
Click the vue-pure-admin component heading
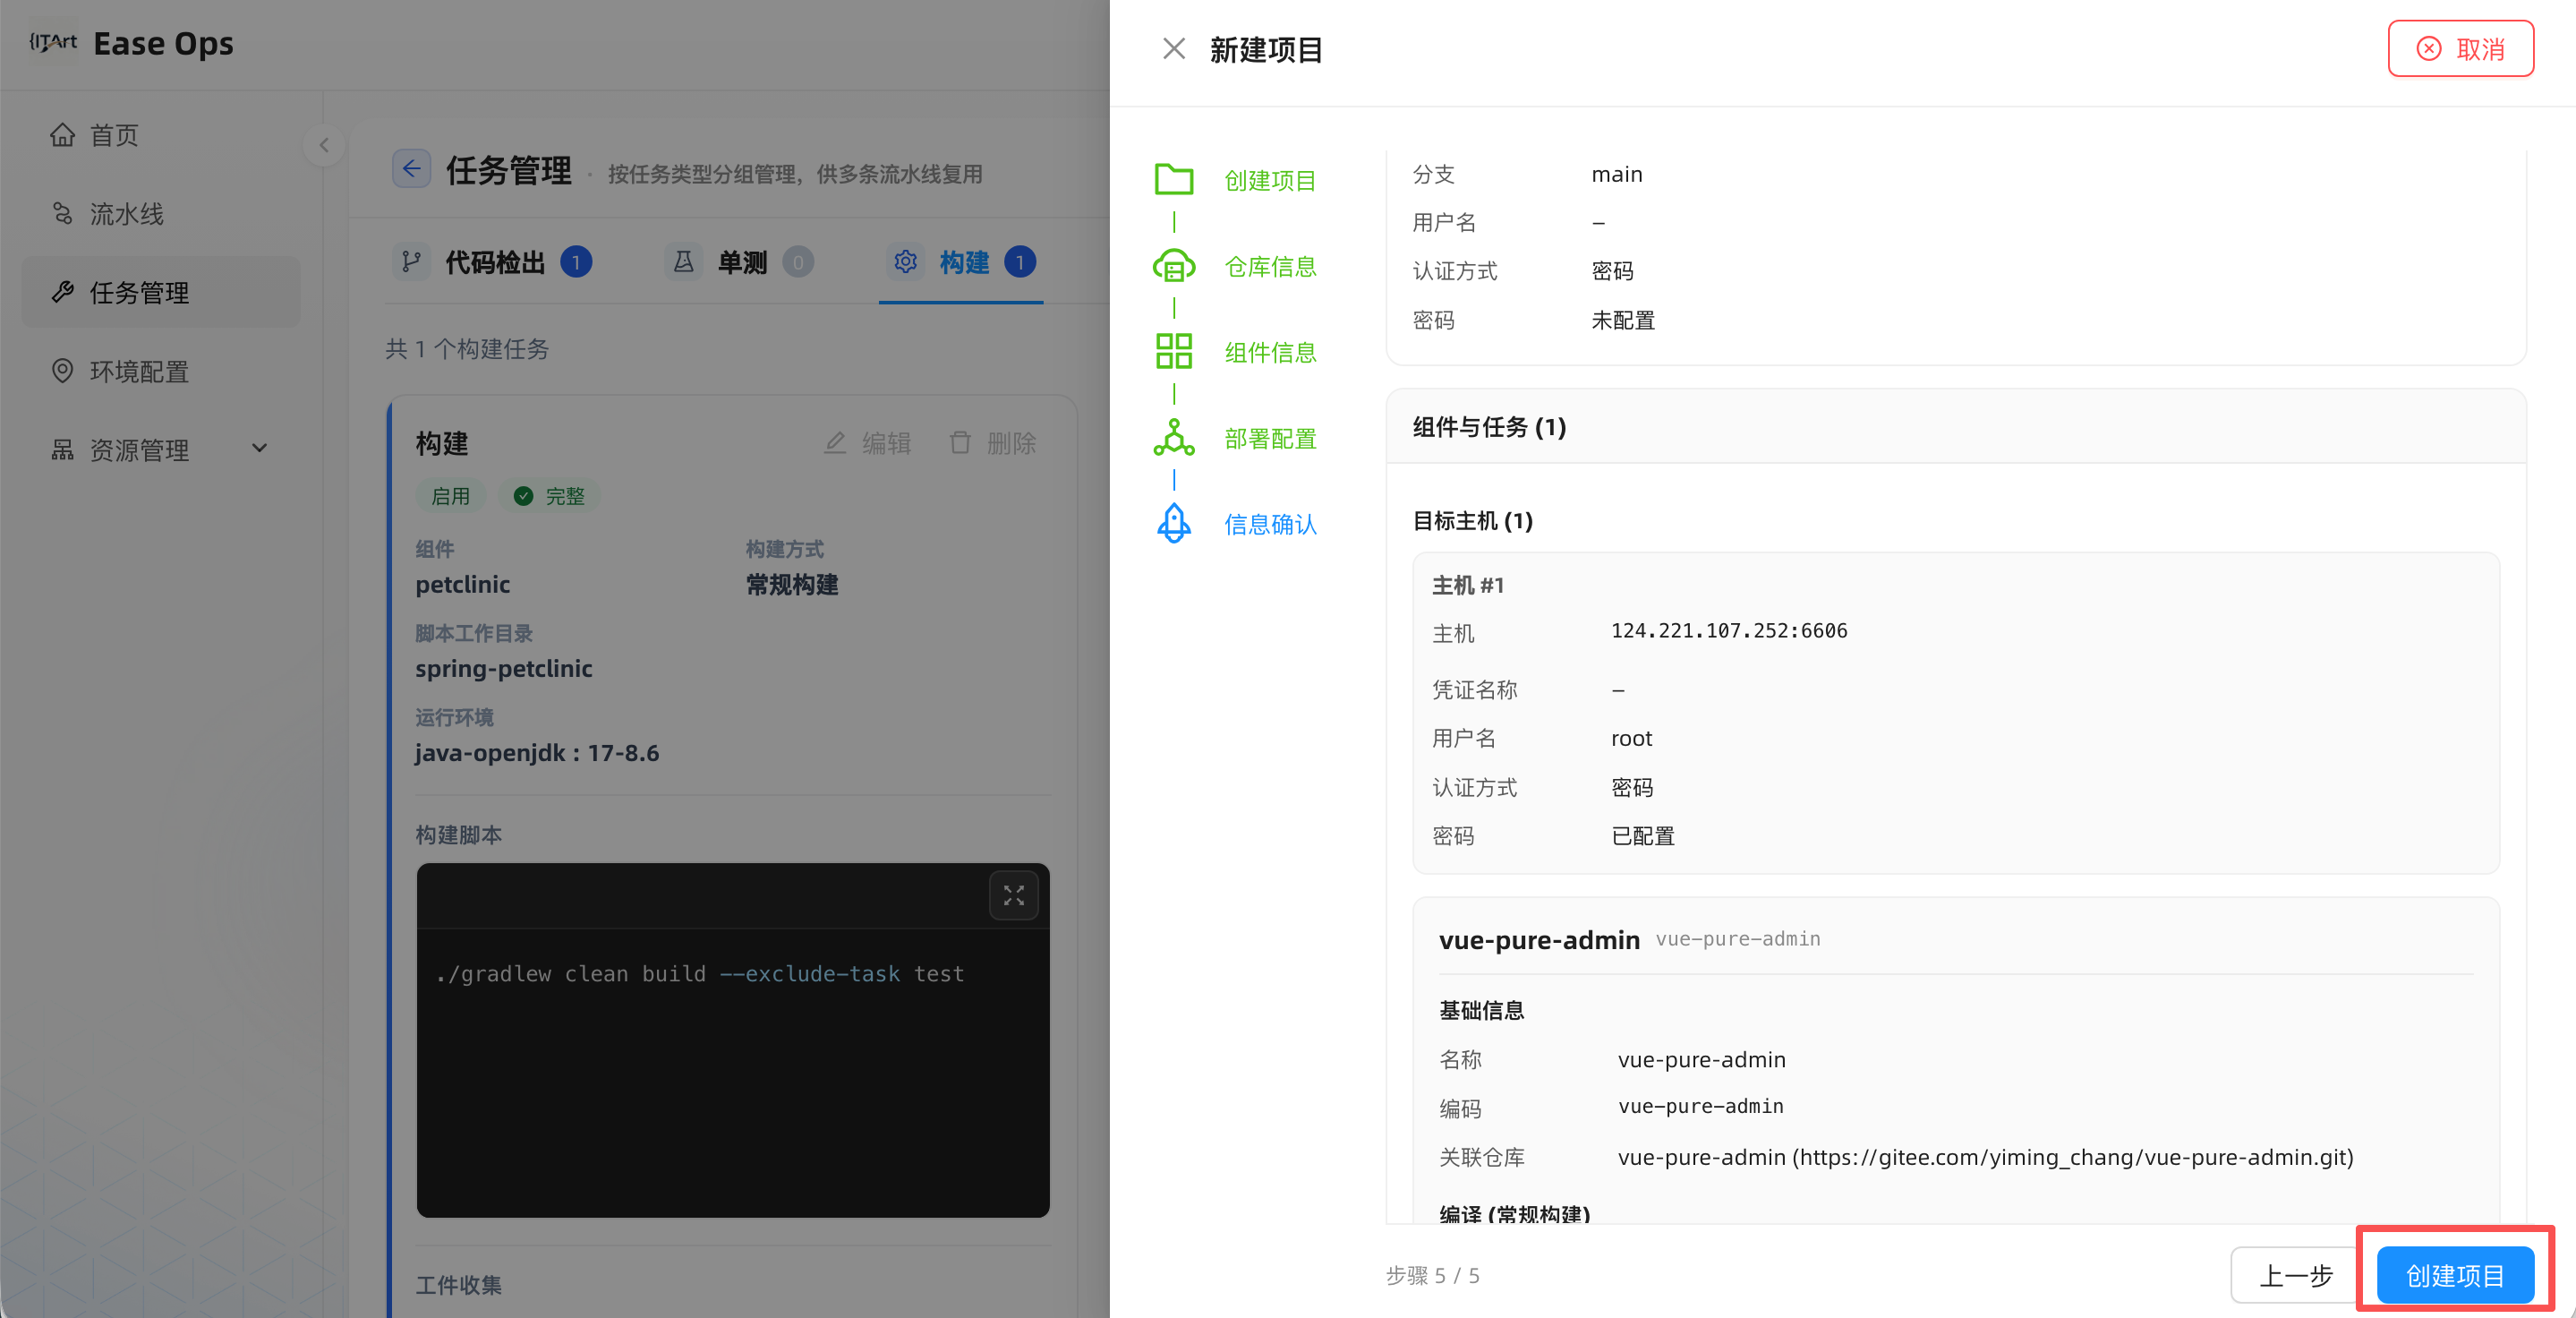click(x=1539, y=940)
